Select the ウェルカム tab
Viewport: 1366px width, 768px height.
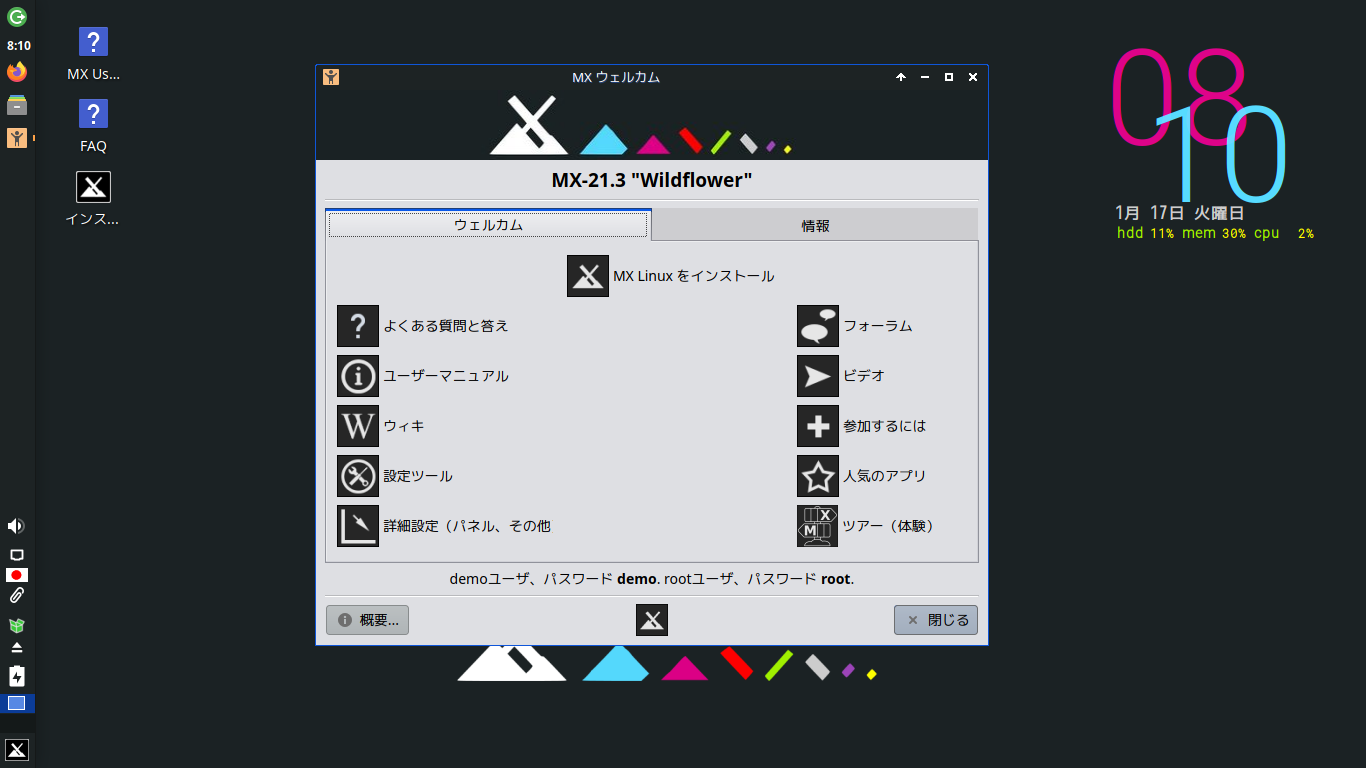coord(488,225)
